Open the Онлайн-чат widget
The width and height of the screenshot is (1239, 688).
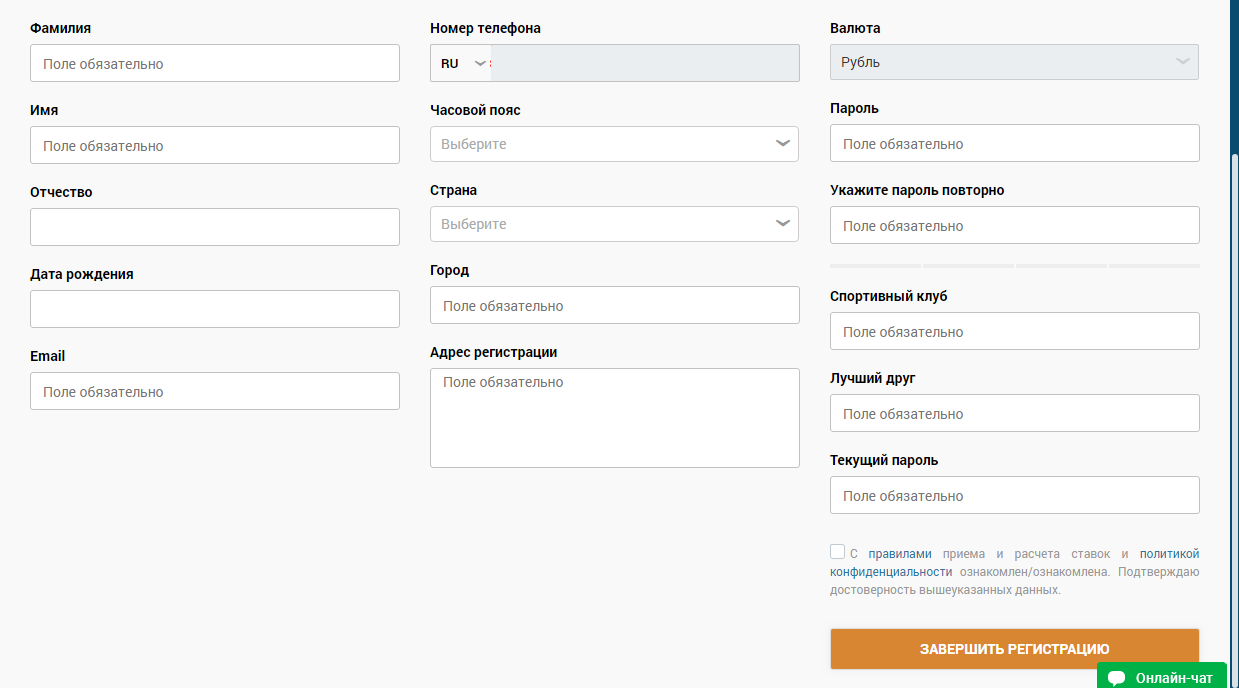point(1162,677)
